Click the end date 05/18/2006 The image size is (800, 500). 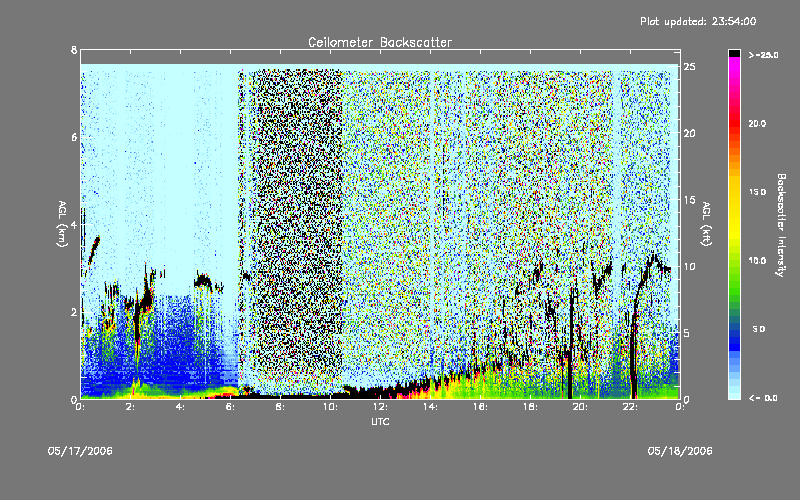(x=680, y=451)
